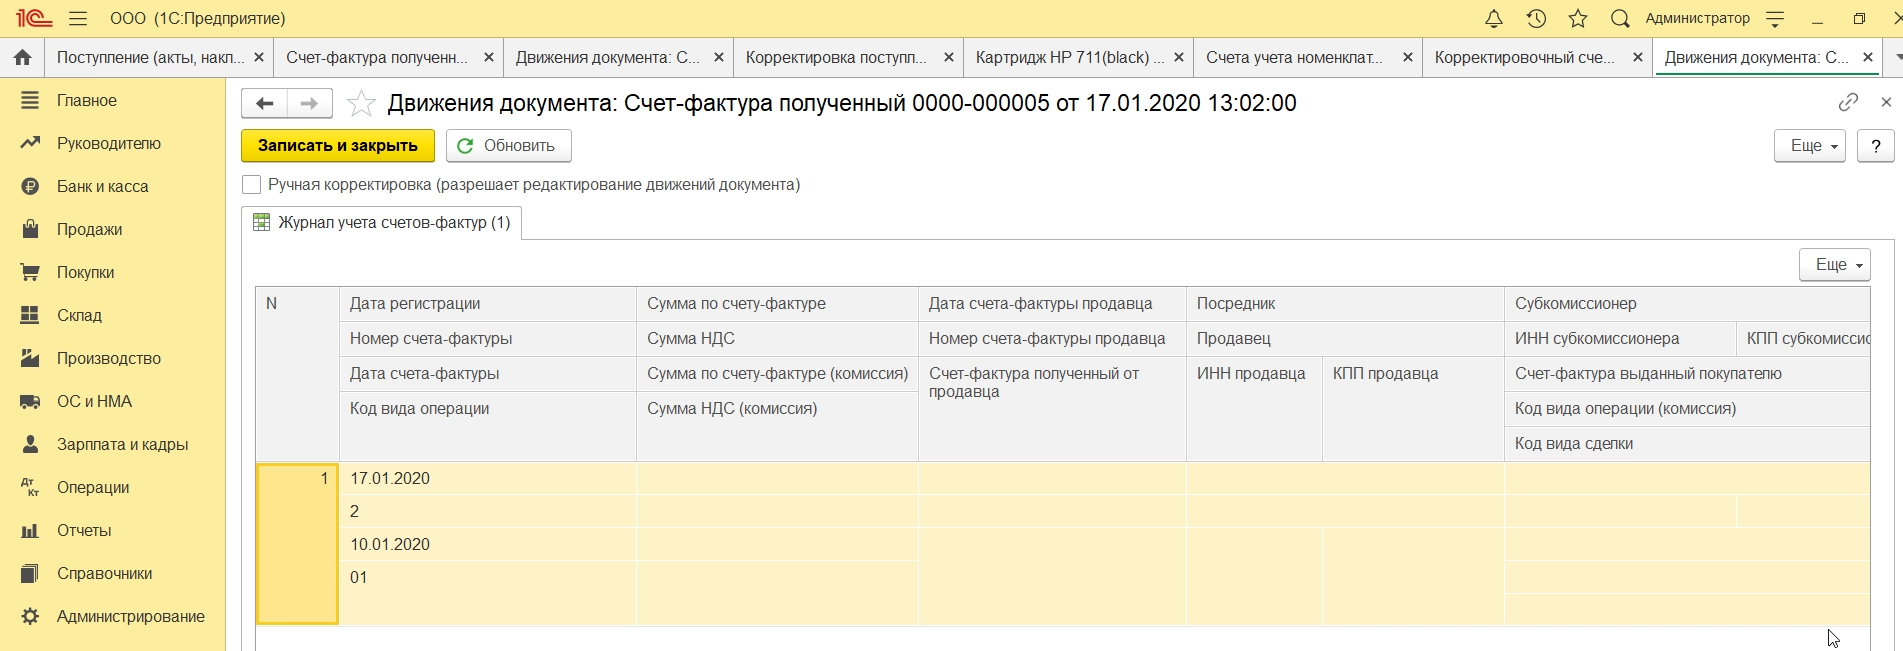Close the Картридж HP 711(black) tab
This screenshot has height=651, width=1903.
click(1179, 58)
